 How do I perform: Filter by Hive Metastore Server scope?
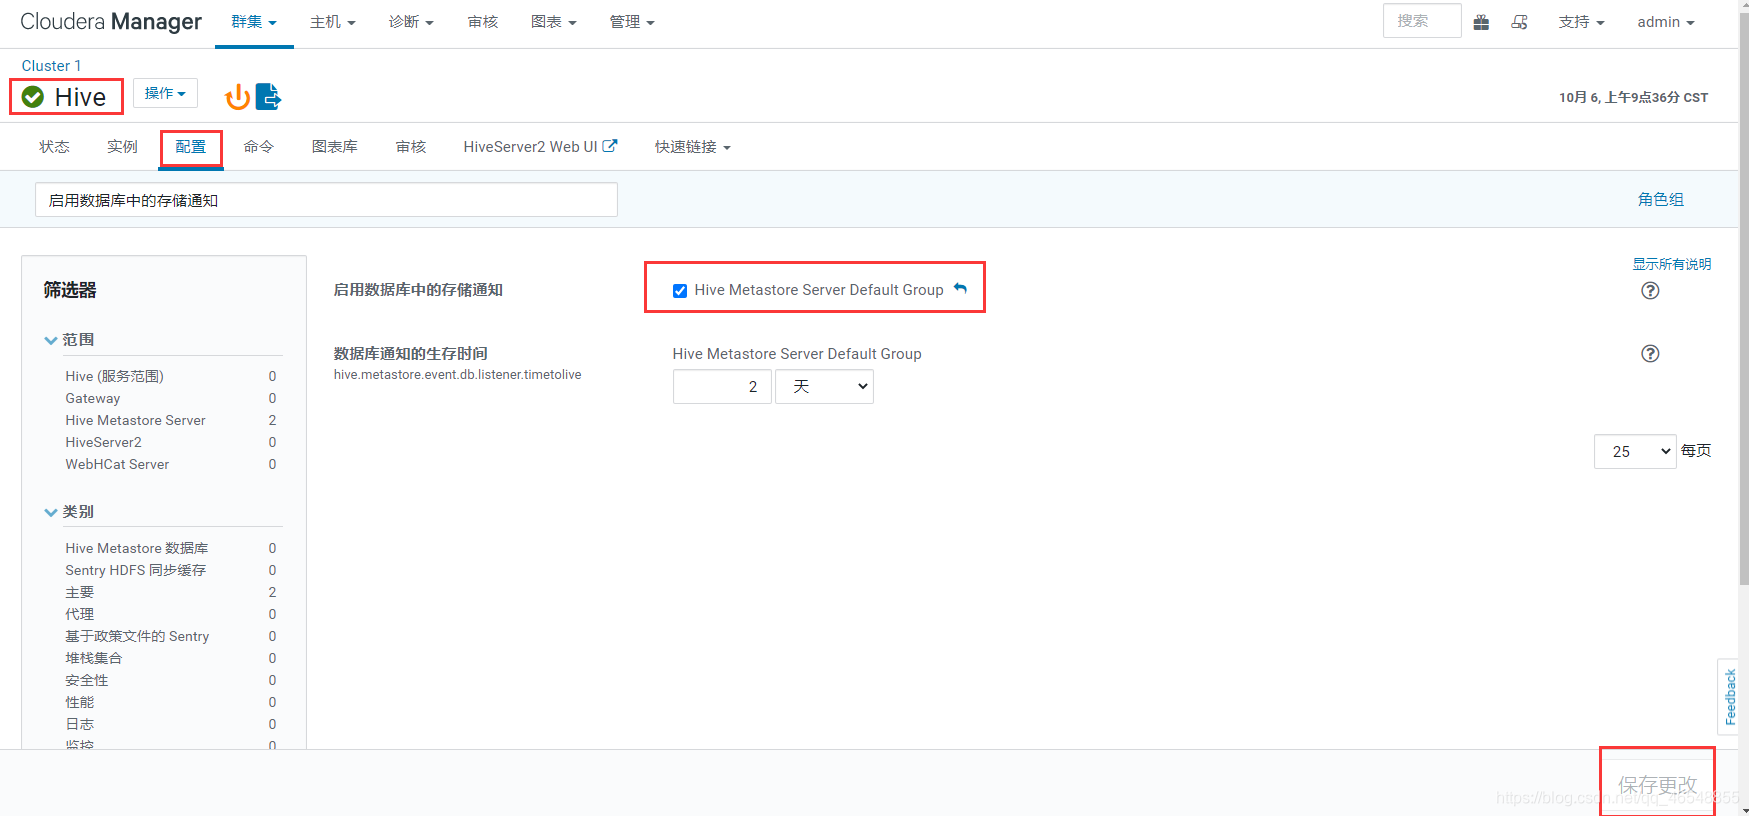(x=135, y=420)
